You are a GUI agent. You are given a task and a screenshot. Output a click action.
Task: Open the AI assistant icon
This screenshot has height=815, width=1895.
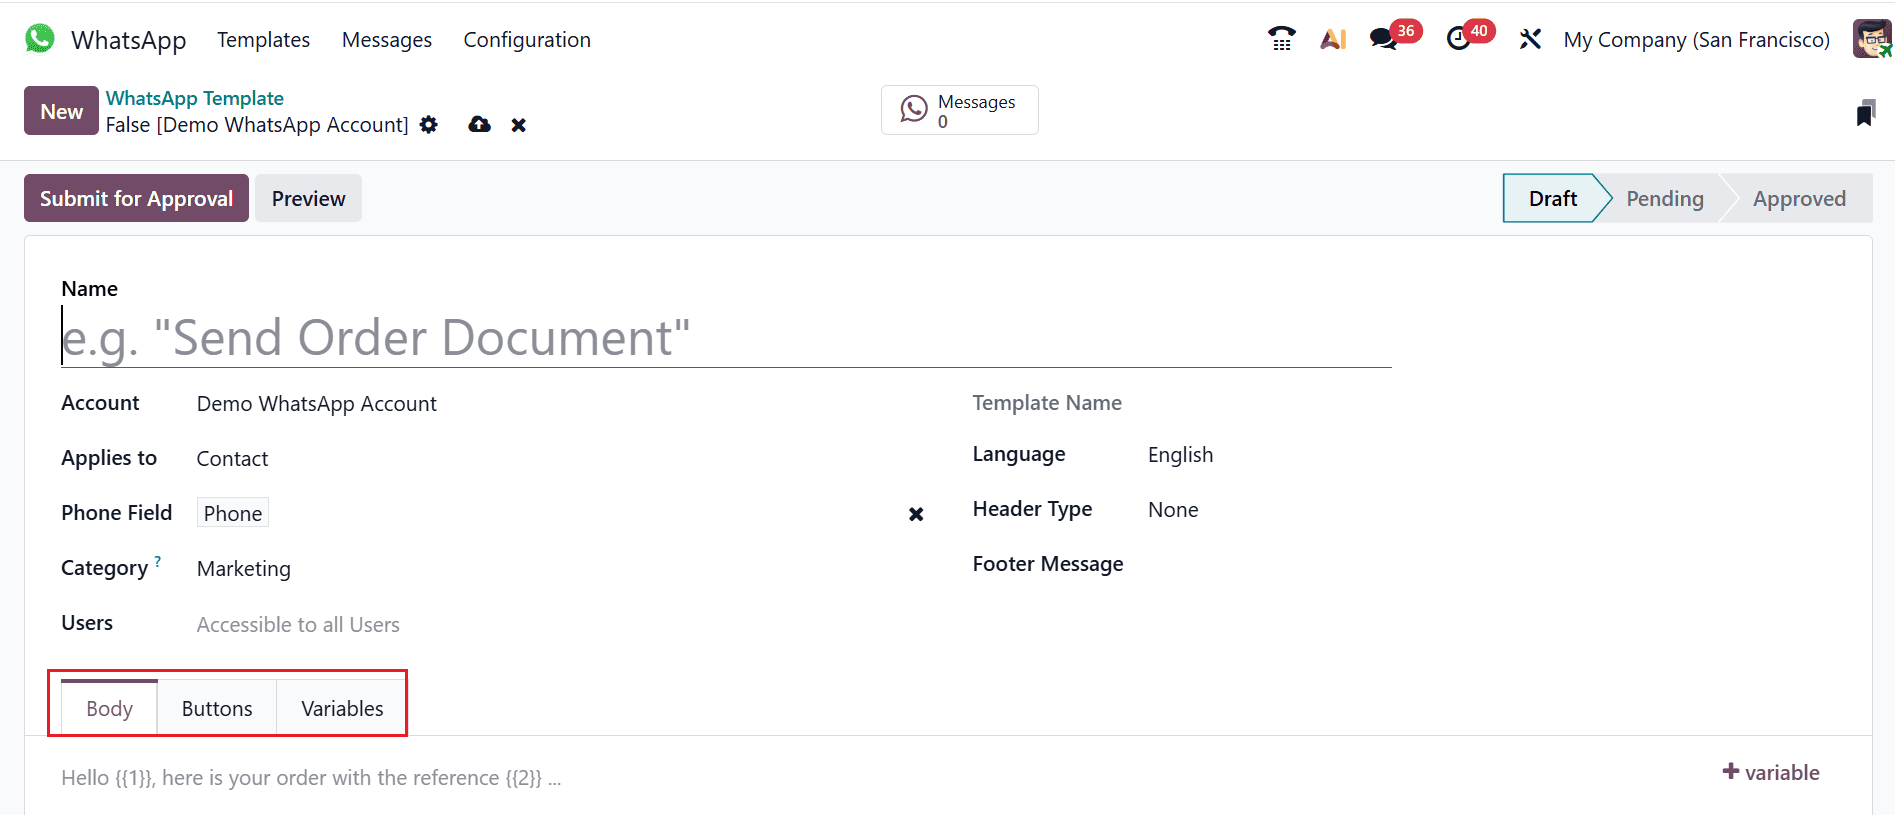[1333, 39]
